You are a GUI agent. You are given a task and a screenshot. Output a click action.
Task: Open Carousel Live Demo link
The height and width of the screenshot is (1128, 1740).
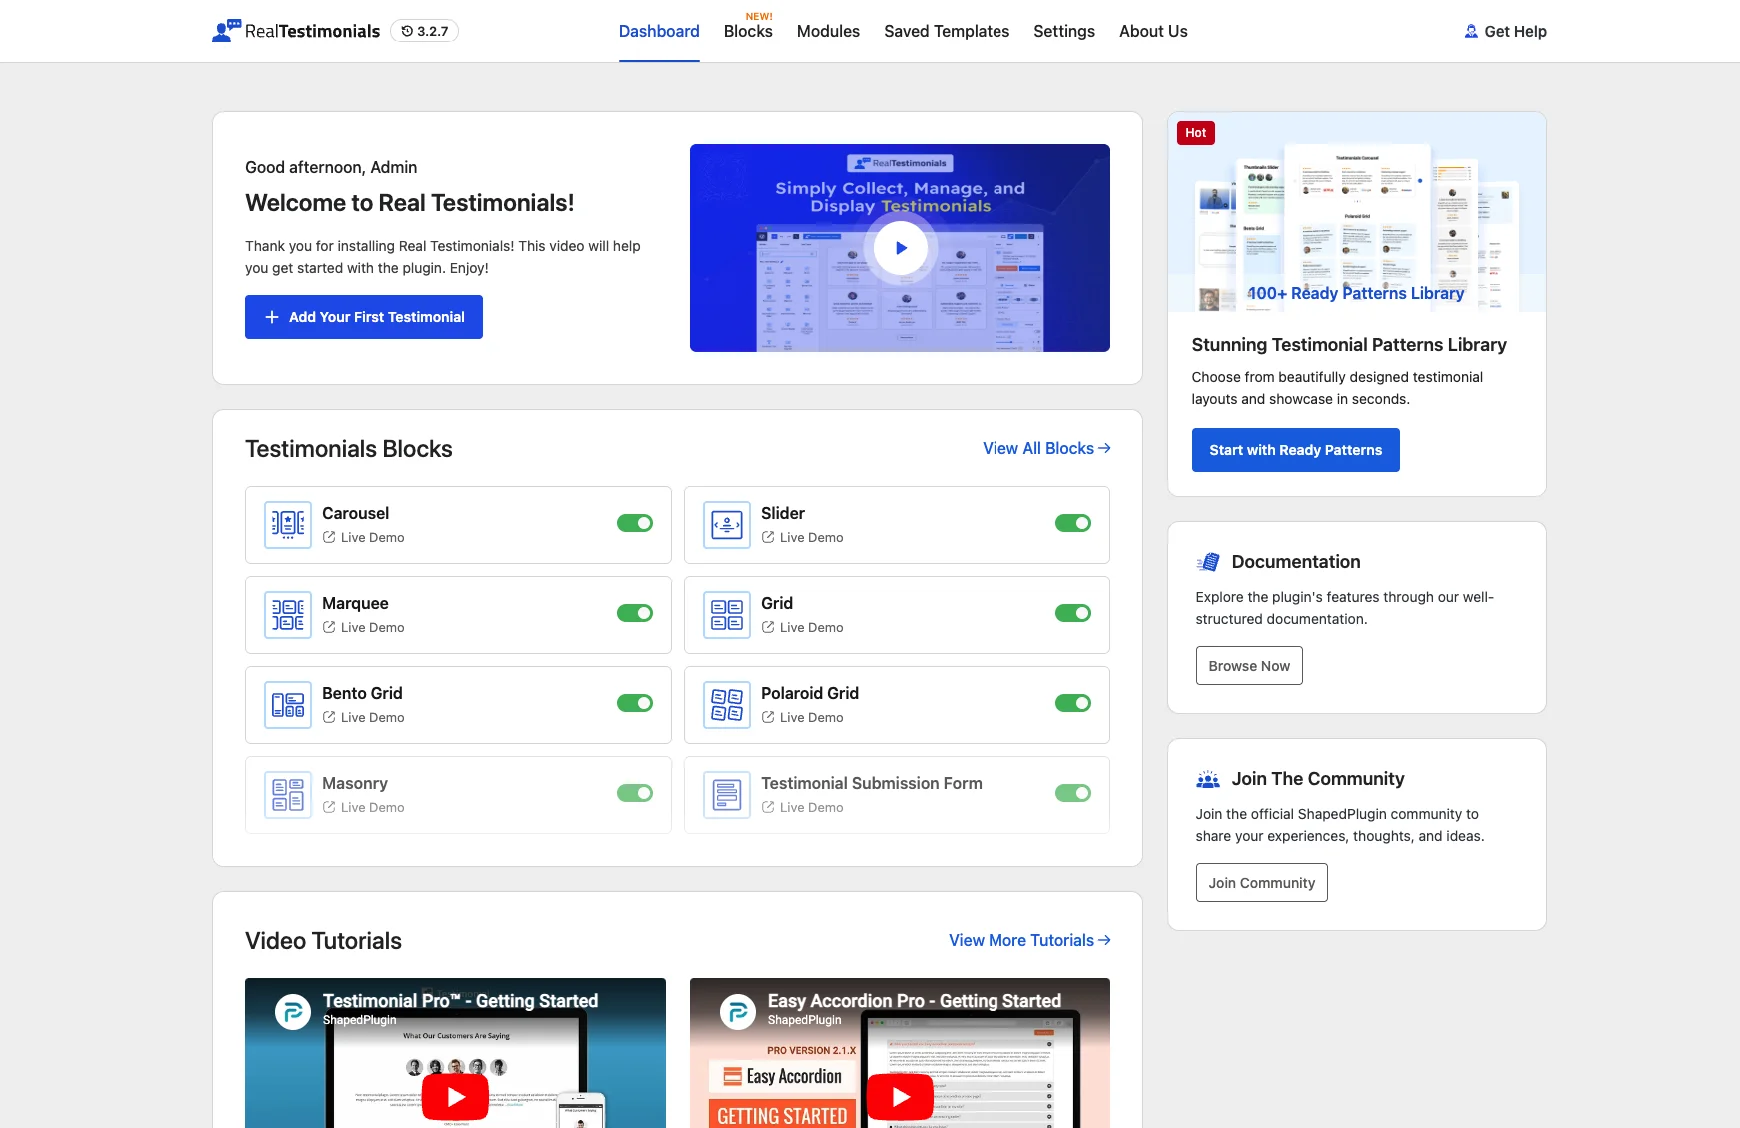(x=363, y=537)
